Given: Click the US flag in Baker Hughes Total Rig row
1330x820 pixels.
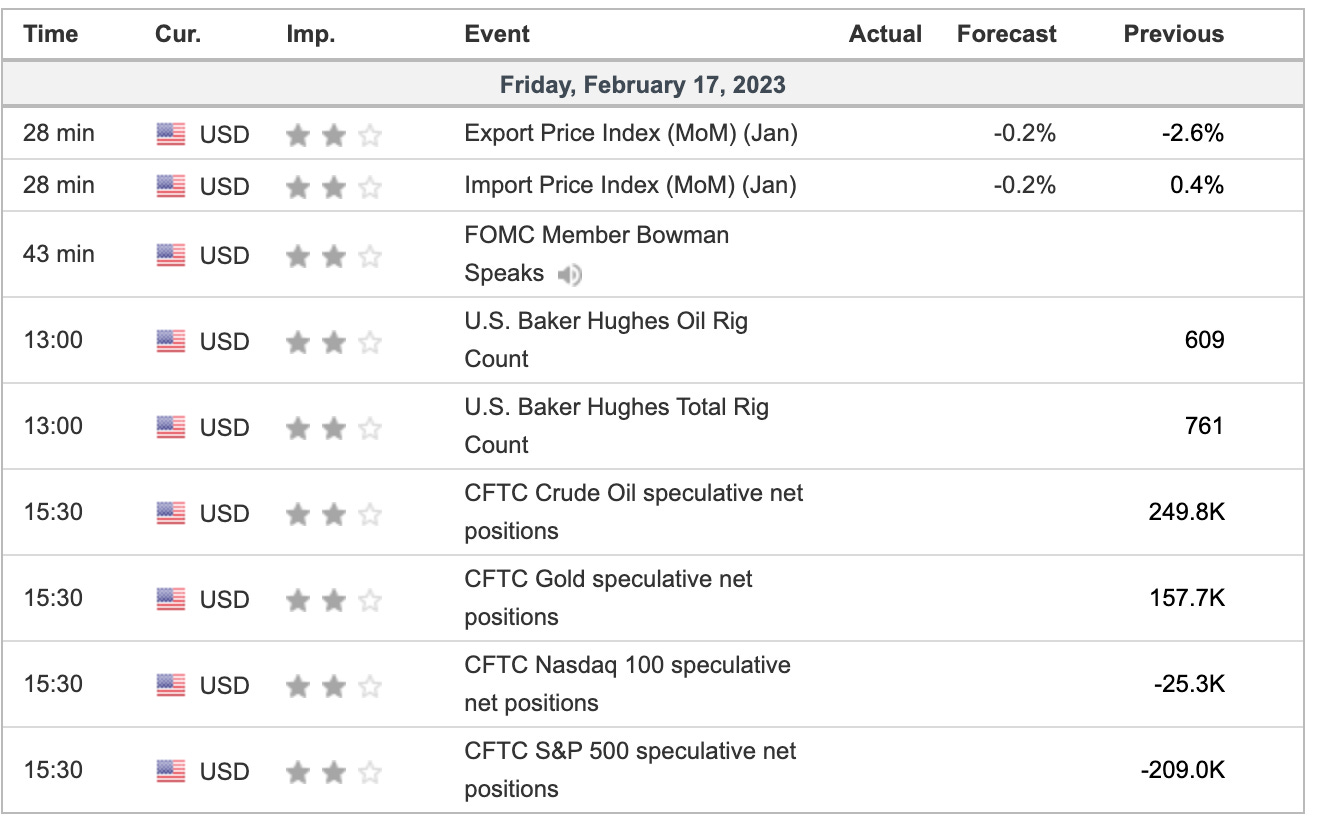Looking at the screenshot, I should point(171,428).
